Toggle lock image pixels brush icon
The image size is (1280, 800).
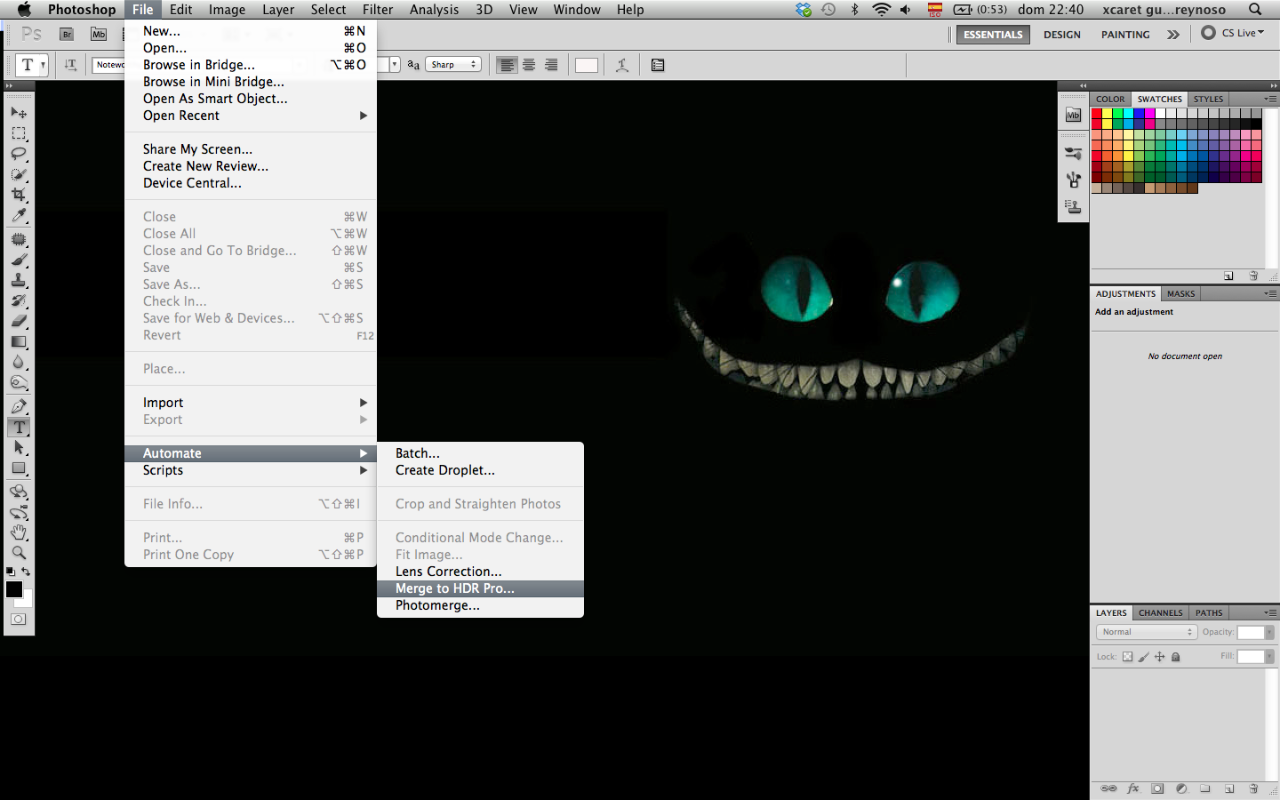point(1144,657)
